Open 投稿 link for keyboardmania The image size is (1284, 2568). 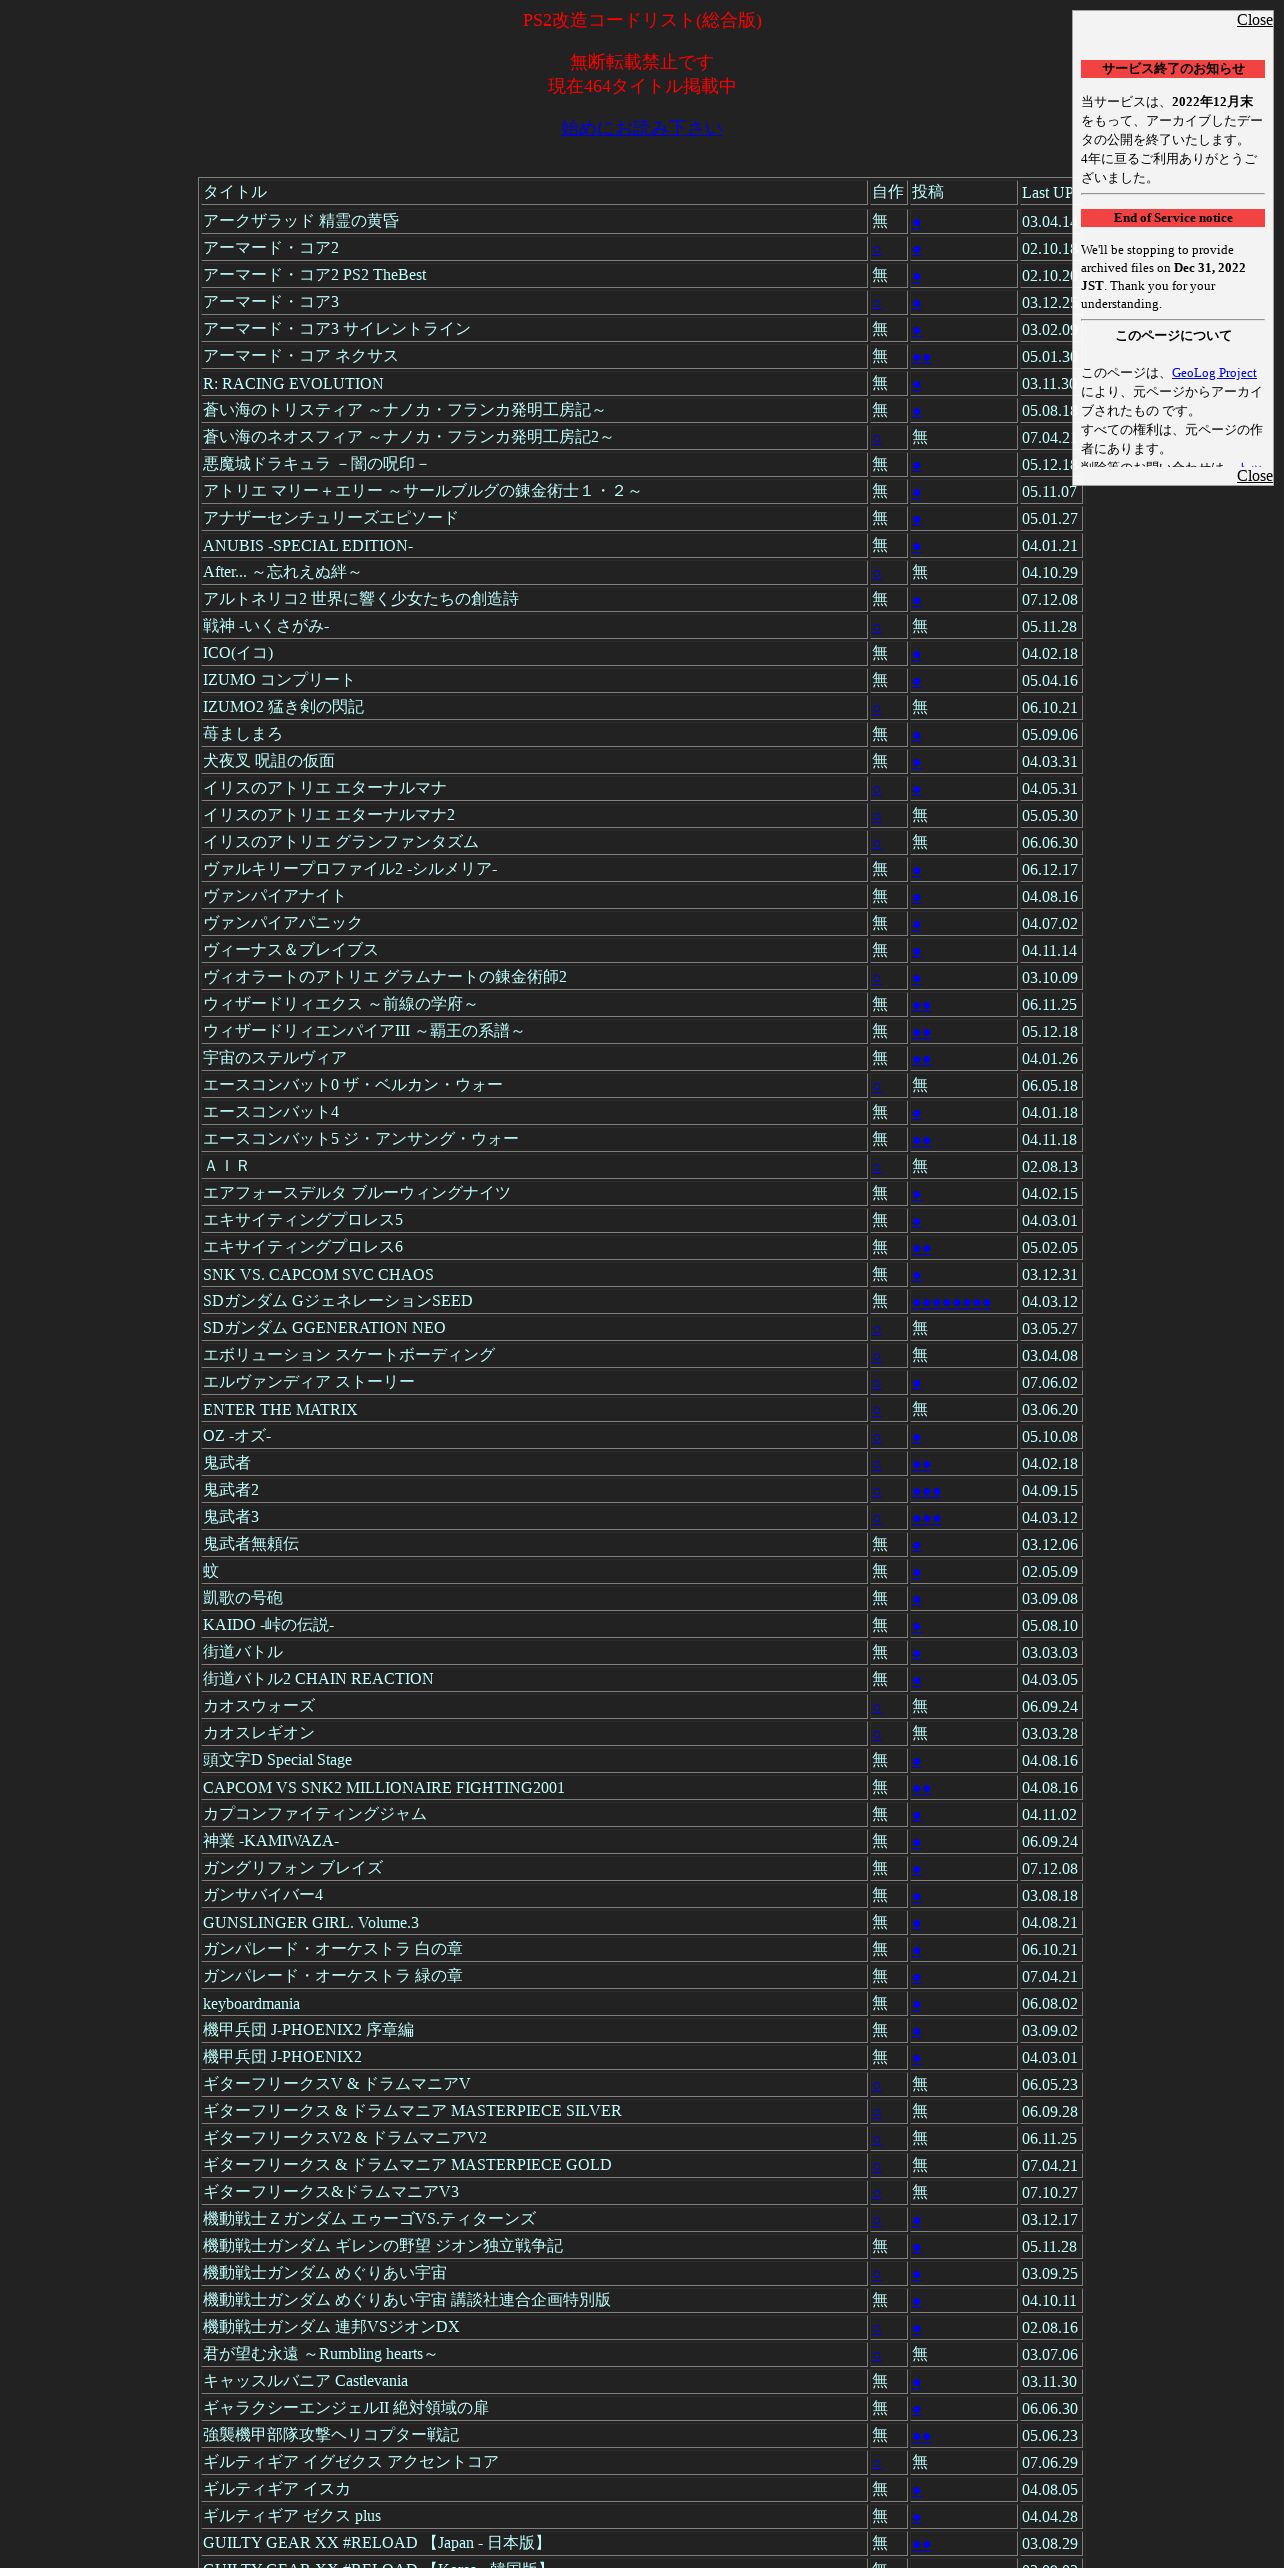click(x=917, y=2004)
